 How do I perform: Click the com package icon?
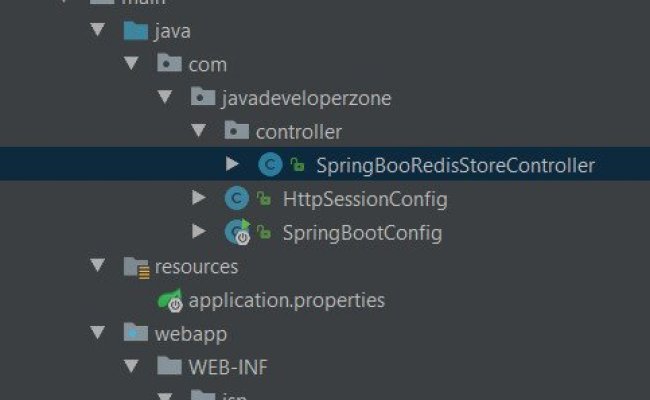click(169, 63)
